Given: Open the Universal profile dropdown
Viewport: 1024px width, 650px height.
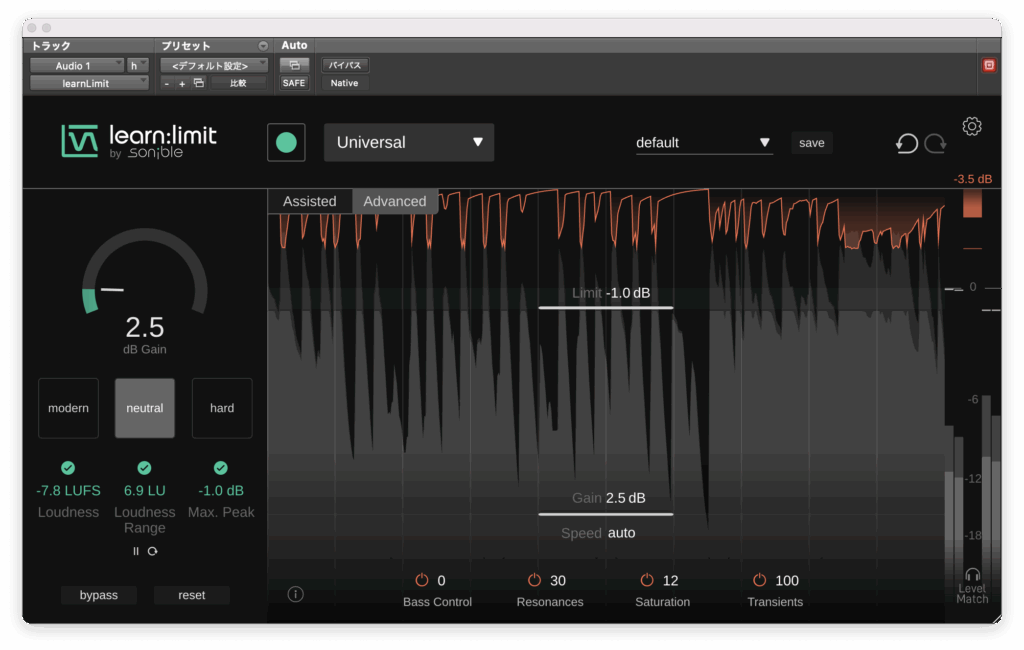Looking at the screenshot, I should coord(409,142).
